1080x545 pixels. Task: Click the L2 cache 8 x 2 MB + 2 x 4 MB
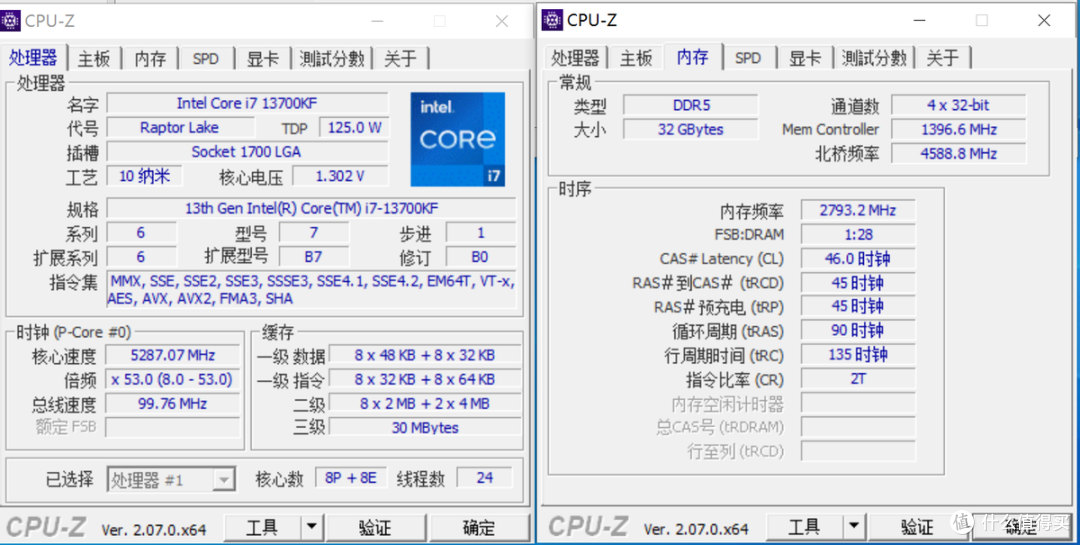point(425,404)
